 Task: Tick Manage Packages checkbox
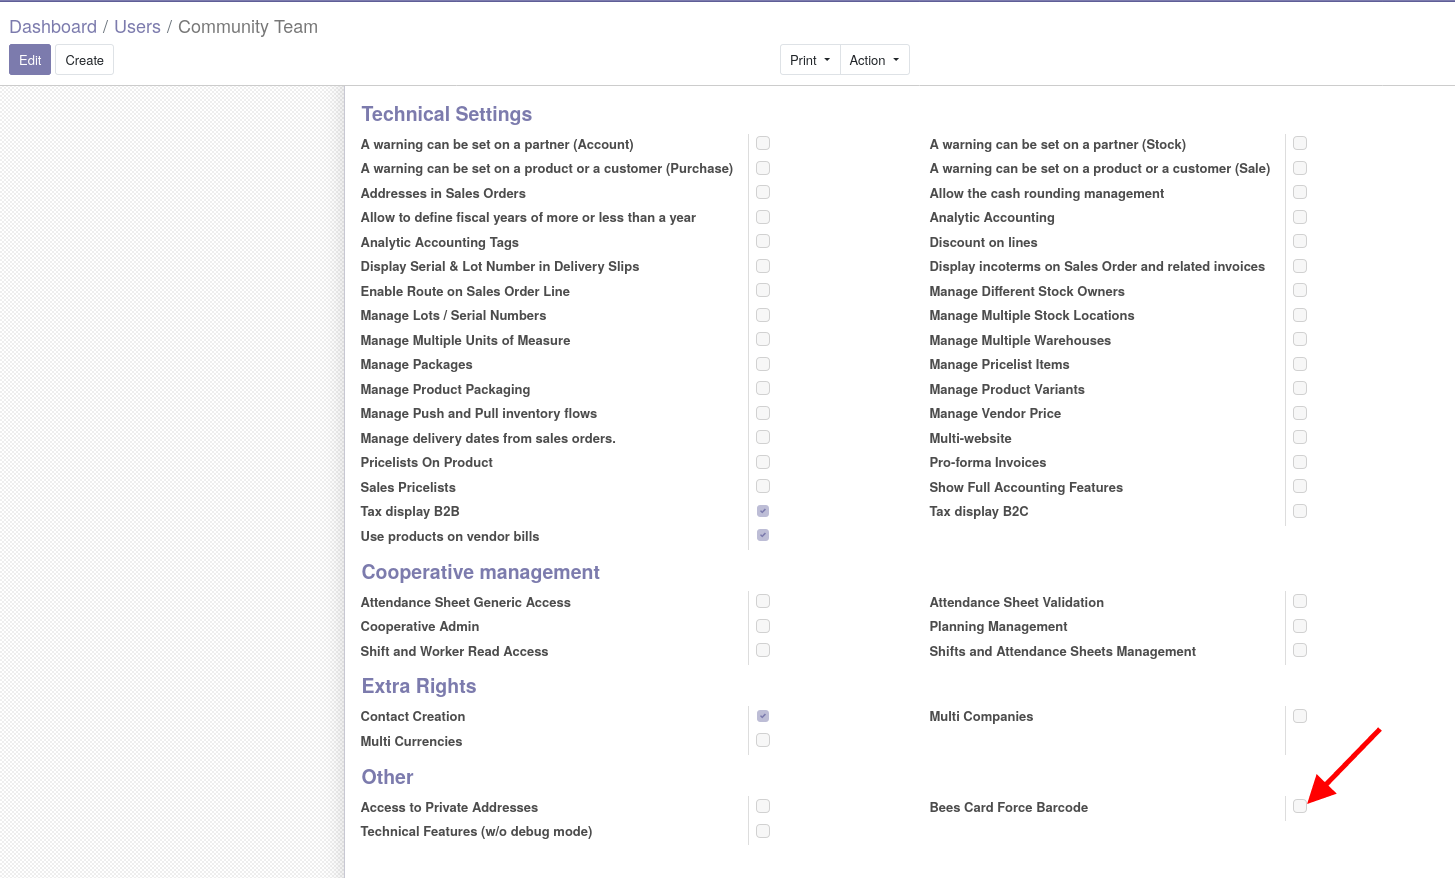pos(763,364)
